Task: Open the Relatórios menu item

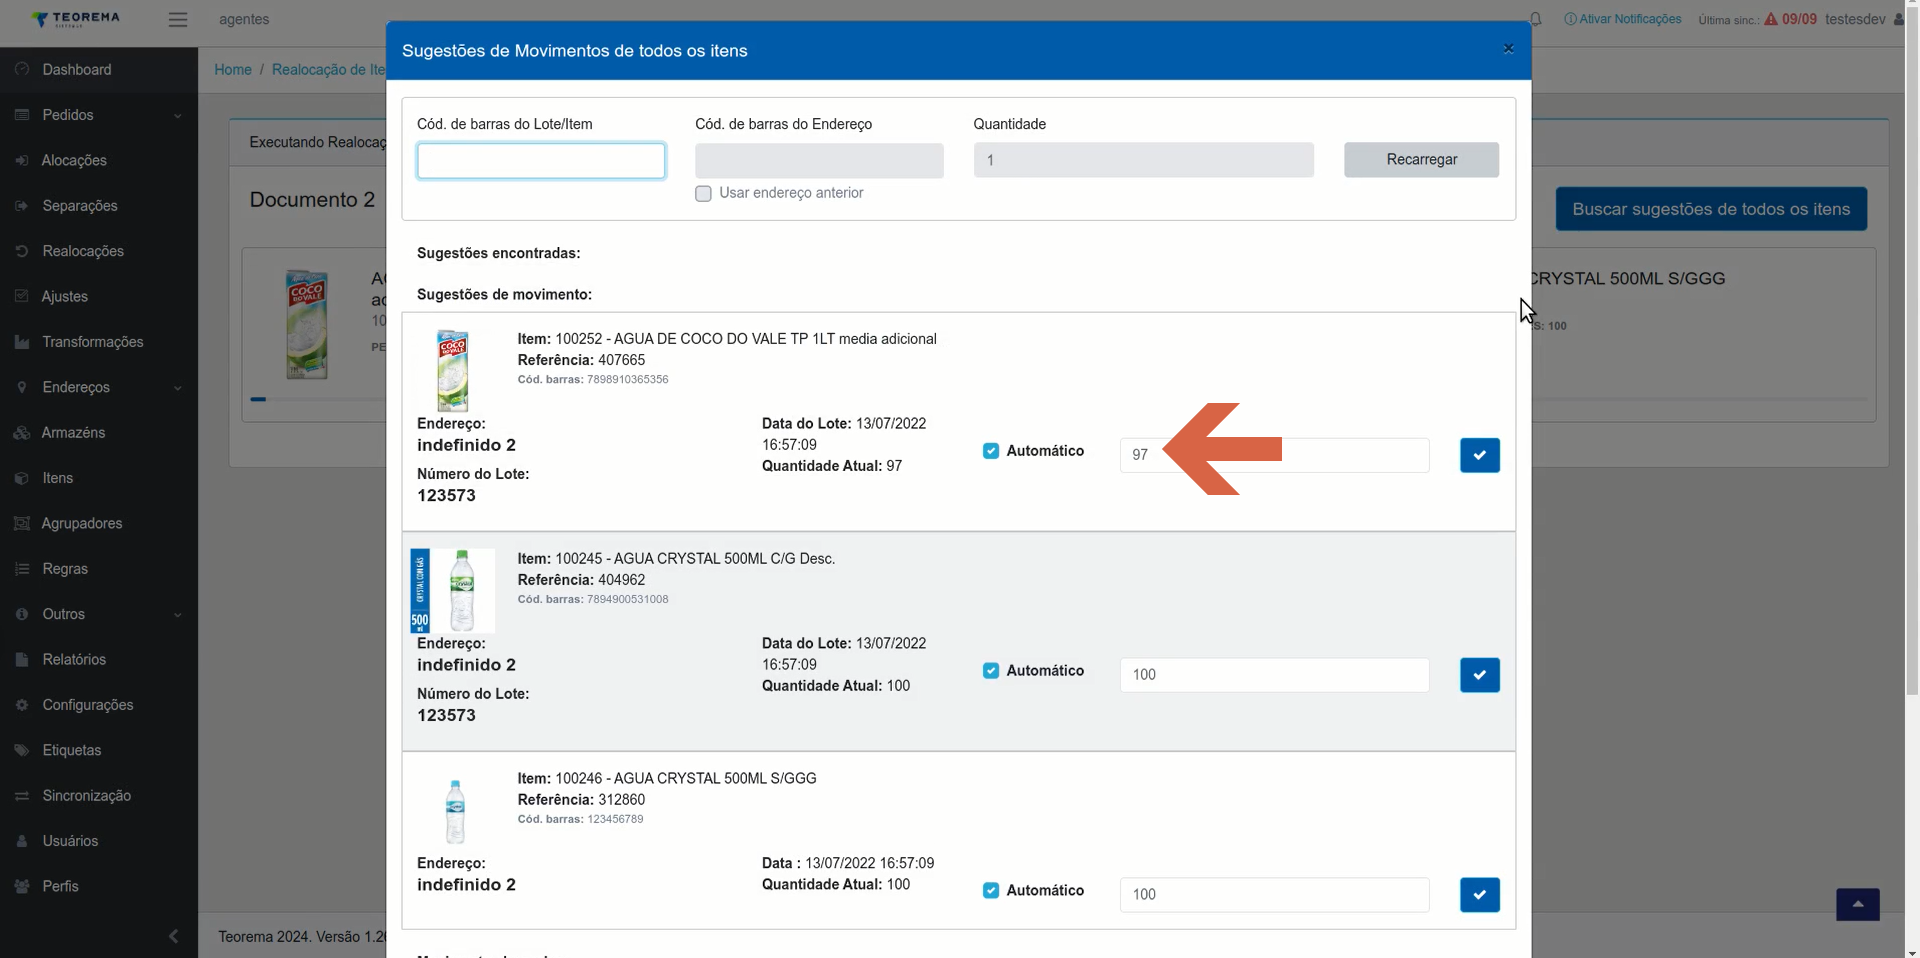Action: [74, 660]
